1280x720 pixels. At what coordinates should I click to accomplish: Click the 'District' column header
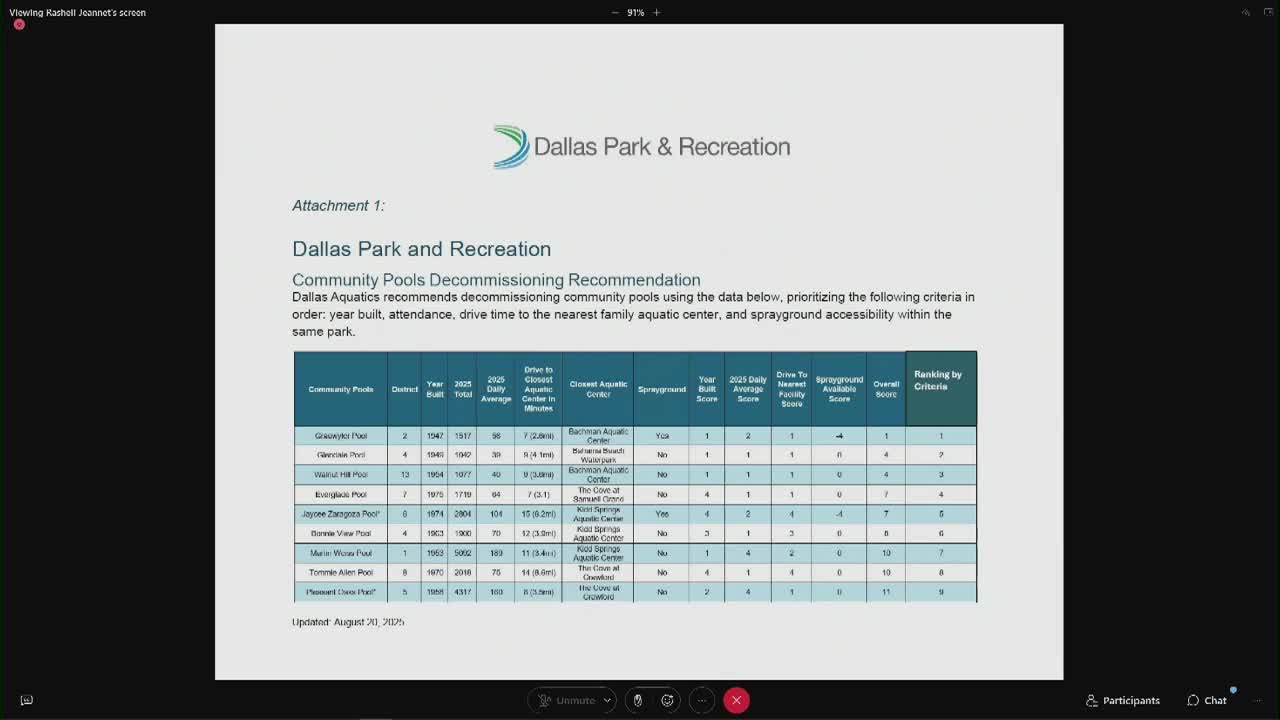coord(405,389)
